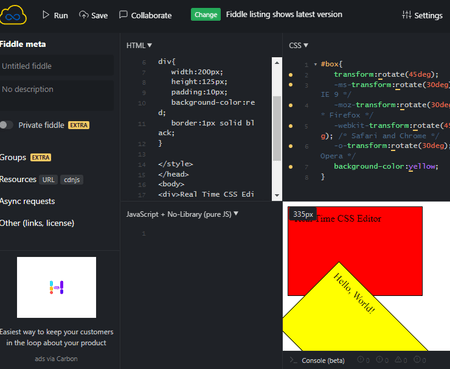Click the URL resources button
The width and height of the screenshot is (450, 369).
[x=48, y=180]
